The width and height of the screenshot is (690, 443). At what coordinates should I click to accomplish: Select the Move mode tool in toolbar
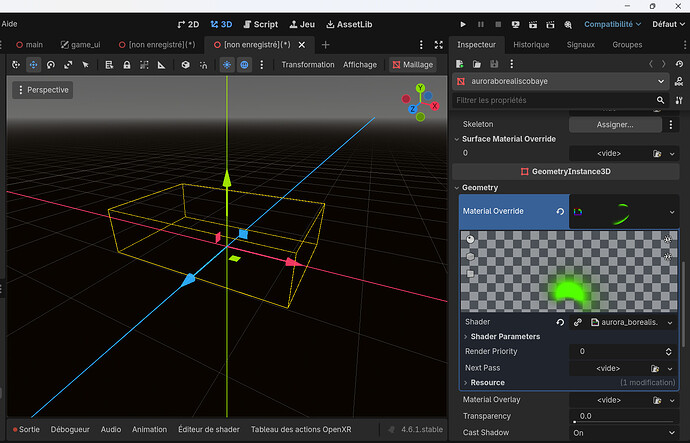33,64
